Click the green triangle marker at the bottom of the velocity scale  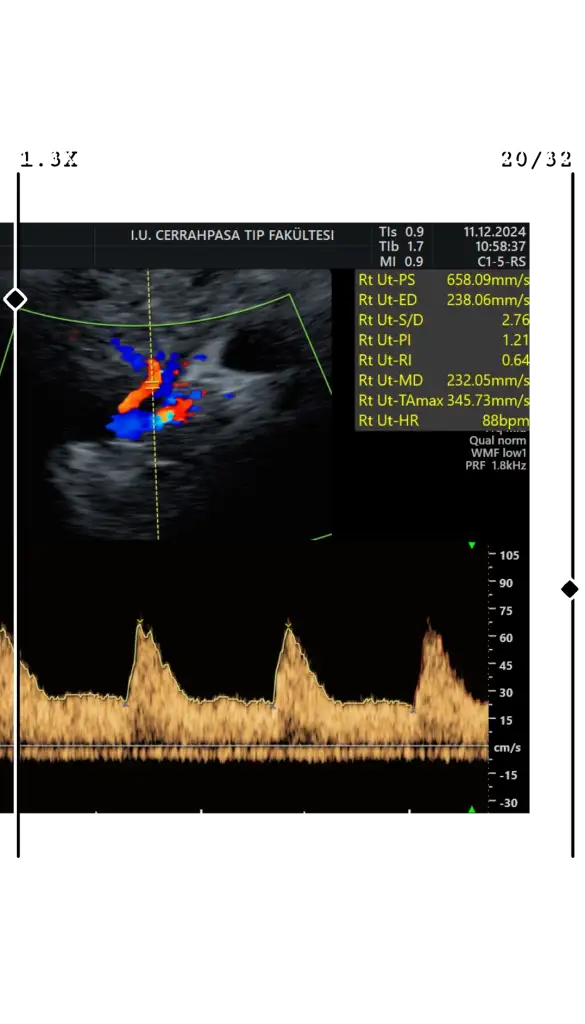click(472, 809)
